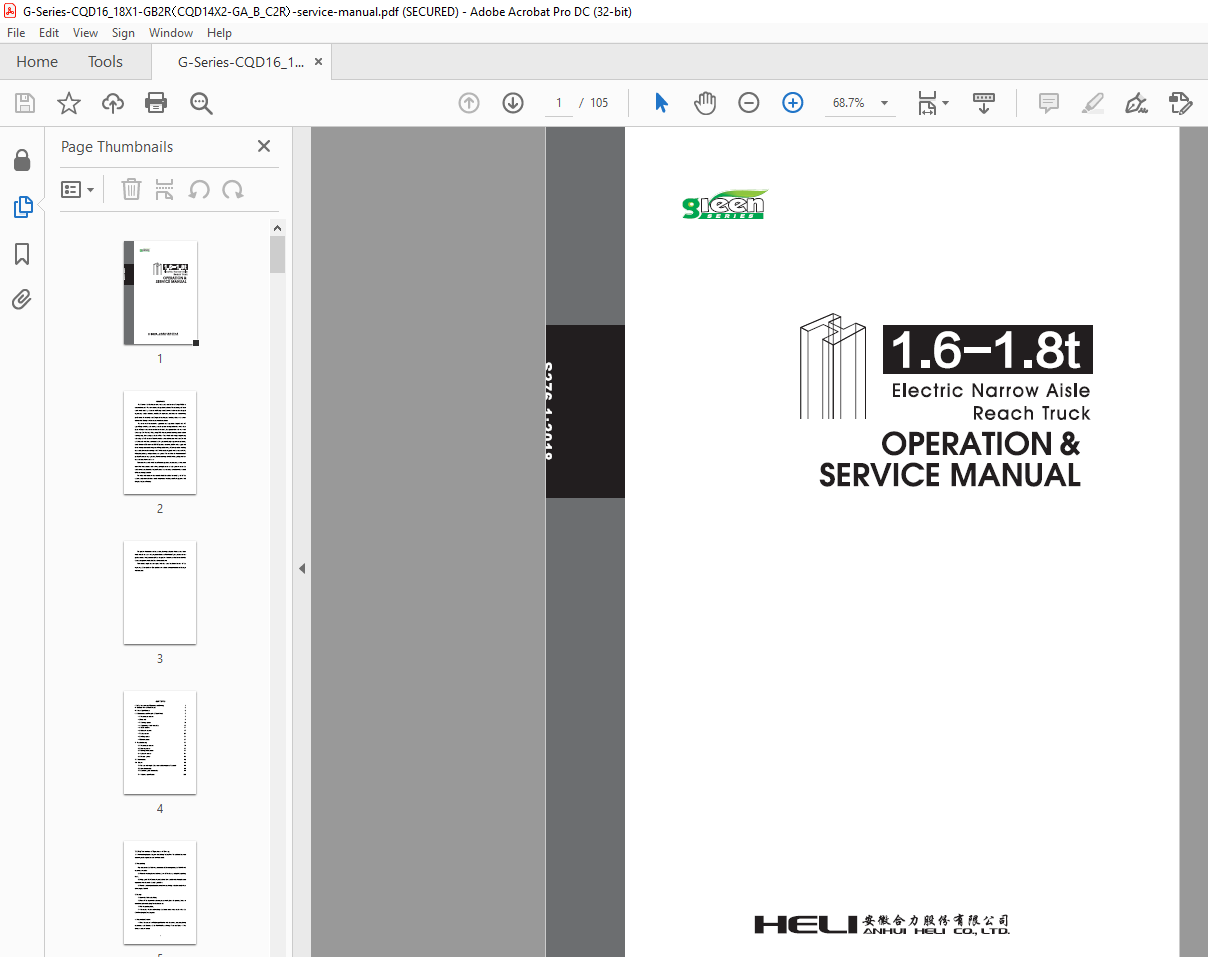Delete selected page thumbnail

(x=131, y=189)
